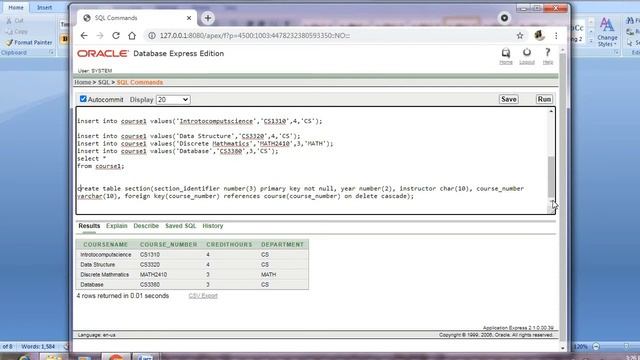
Task: Open the Chrome profile avatar
Action: click(539, 36)
